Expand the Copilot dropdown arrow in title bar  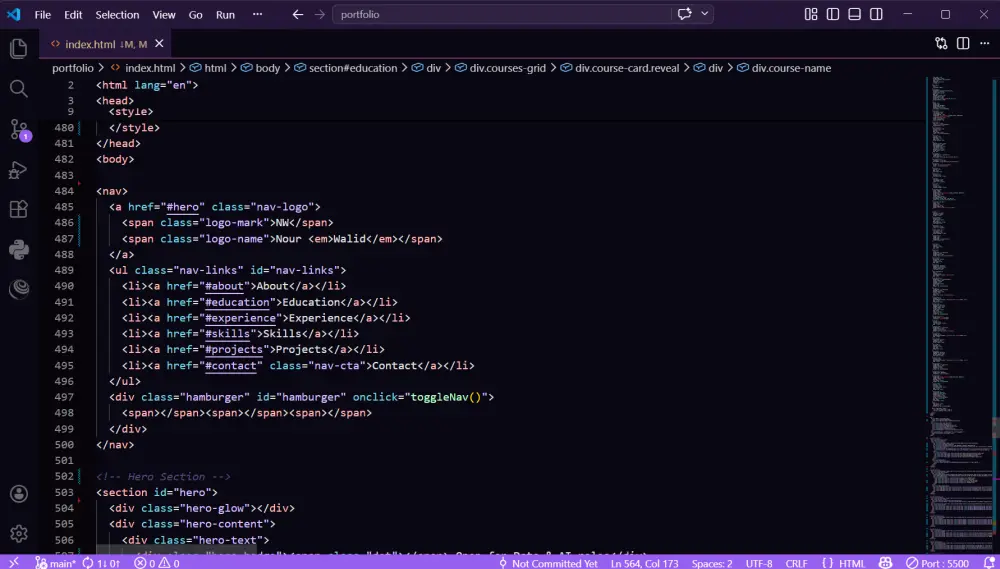click(705, 14)
